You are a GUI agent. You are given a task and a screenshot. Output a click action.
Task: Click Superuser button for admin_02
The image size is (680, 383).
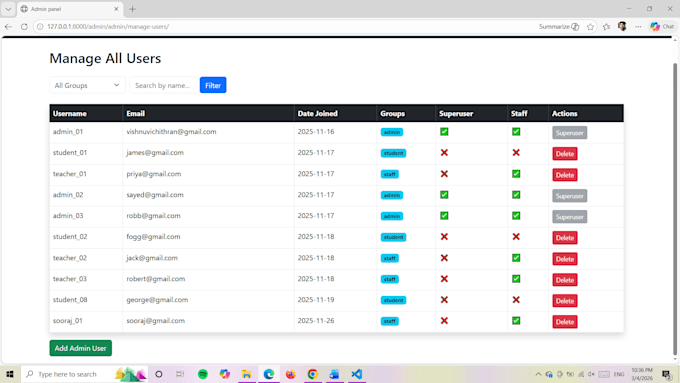(x=569, y=196)
